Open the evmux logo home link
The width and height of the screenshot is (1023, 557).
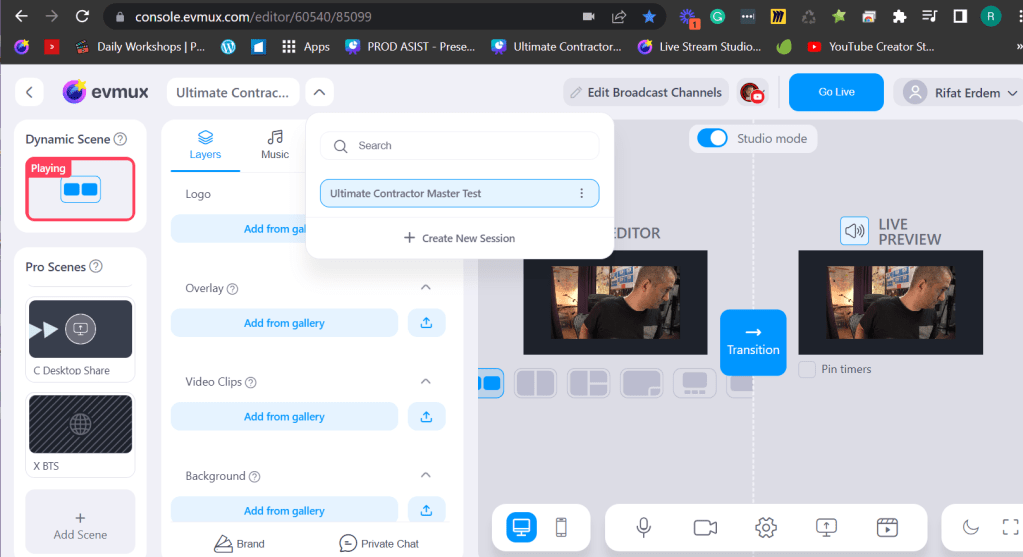106,93
